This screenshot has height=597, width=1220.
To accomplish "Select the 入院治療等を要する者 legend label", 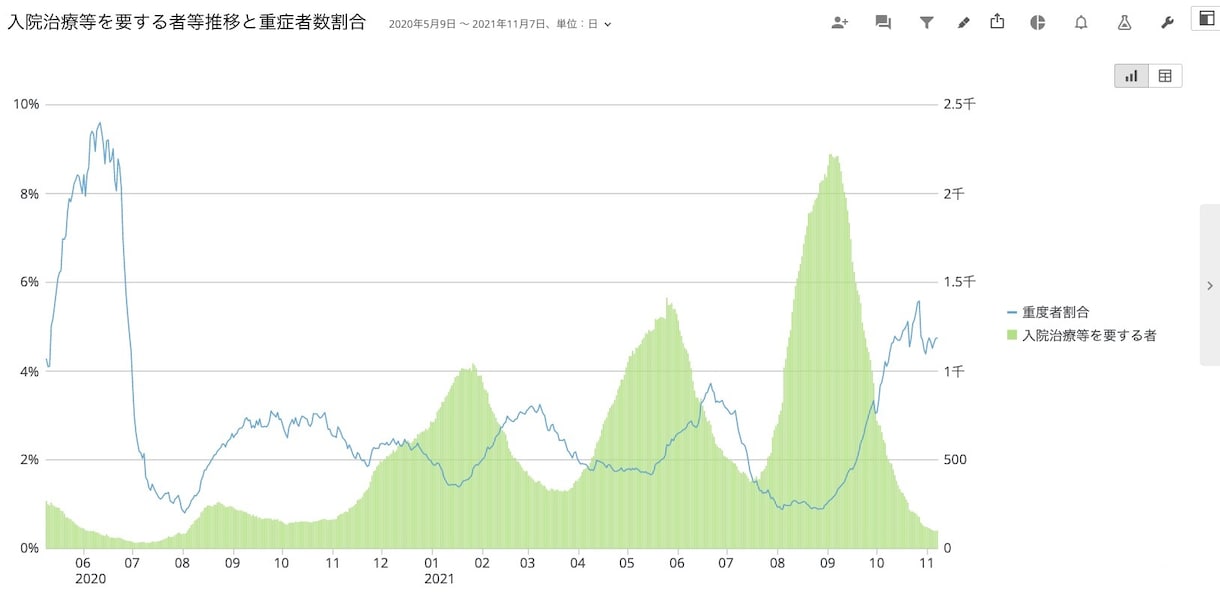I will click(1090, 336).
